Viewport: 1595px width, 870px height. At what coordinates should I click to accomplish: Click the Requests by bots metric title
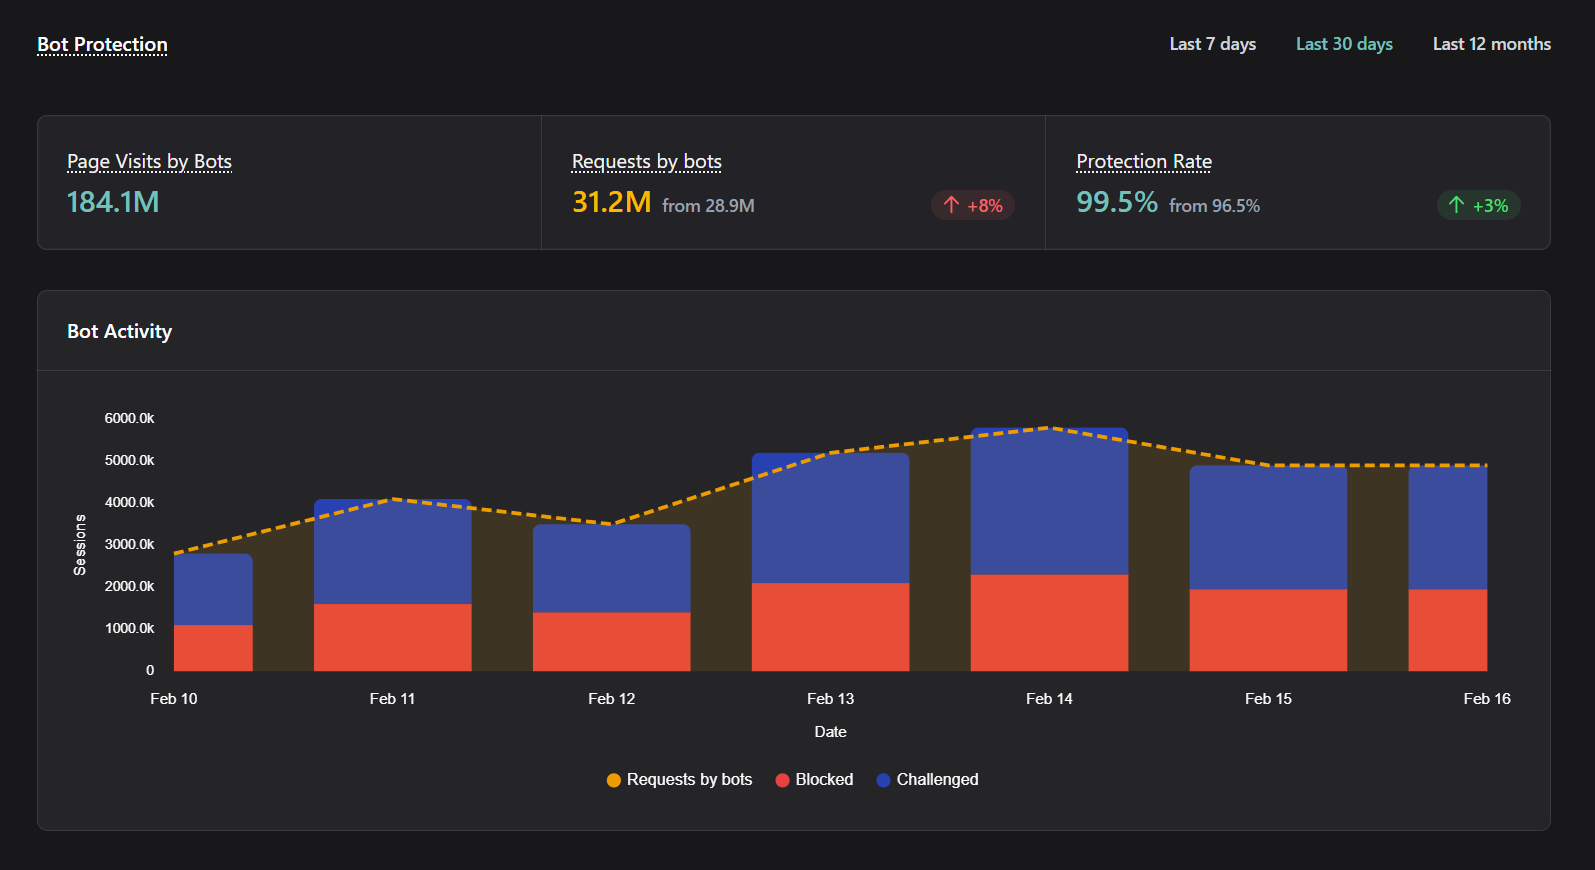click(x=646, y=162)
